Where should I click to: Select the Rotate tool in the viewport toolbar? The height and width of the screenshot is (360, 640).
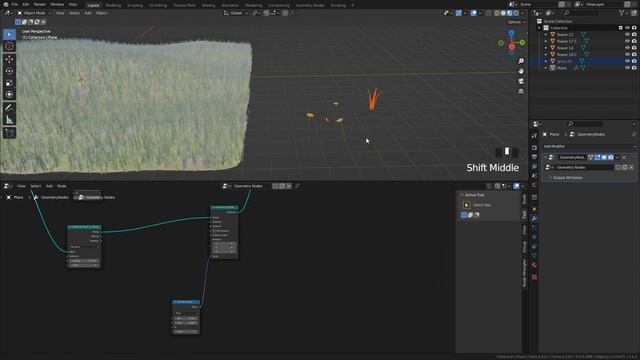9,71
